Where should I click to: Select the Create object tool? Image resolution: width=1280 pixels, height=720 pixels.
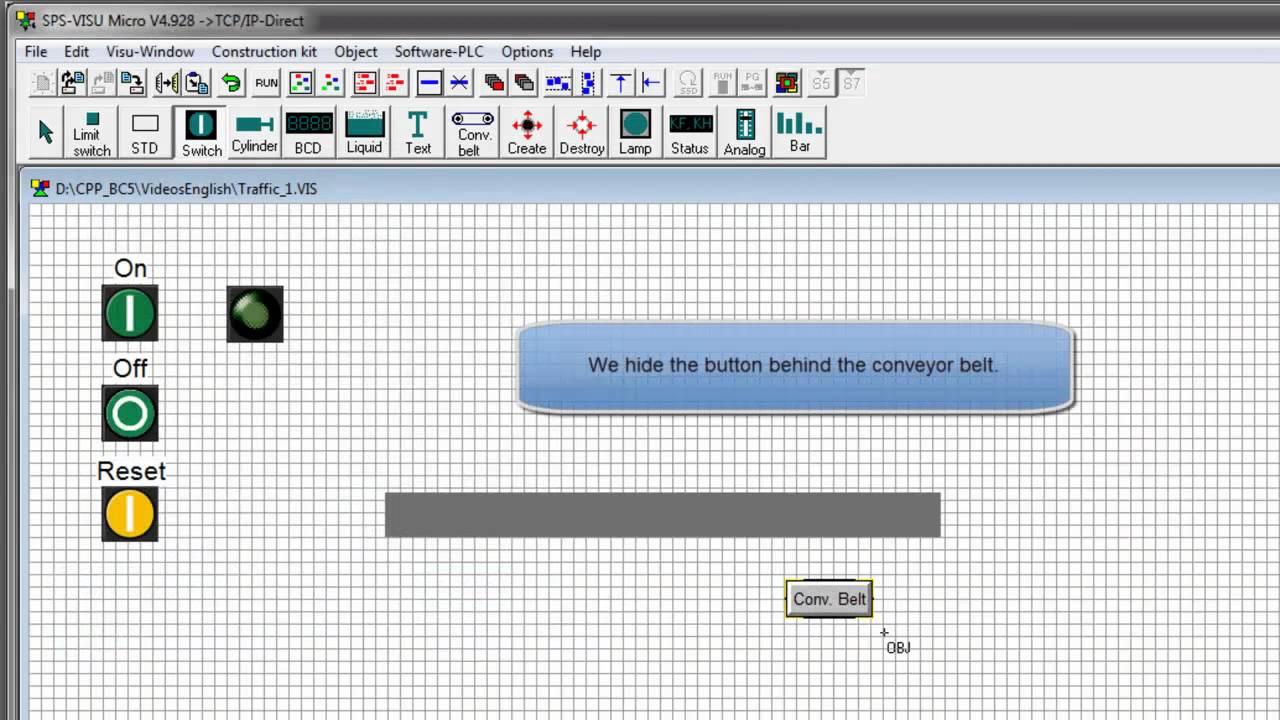click(527, 133)
